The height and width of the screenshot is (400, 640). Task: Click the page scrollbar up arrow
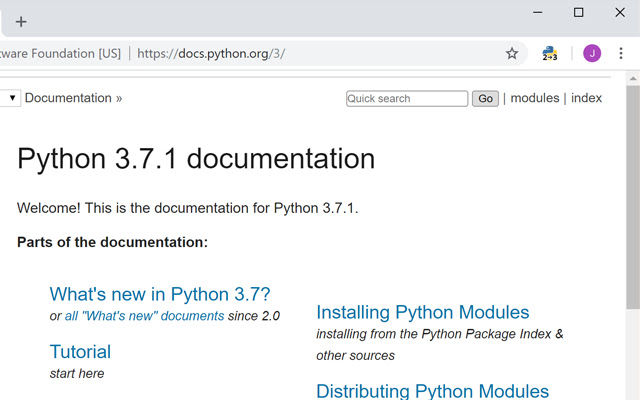tap(633, 78)
